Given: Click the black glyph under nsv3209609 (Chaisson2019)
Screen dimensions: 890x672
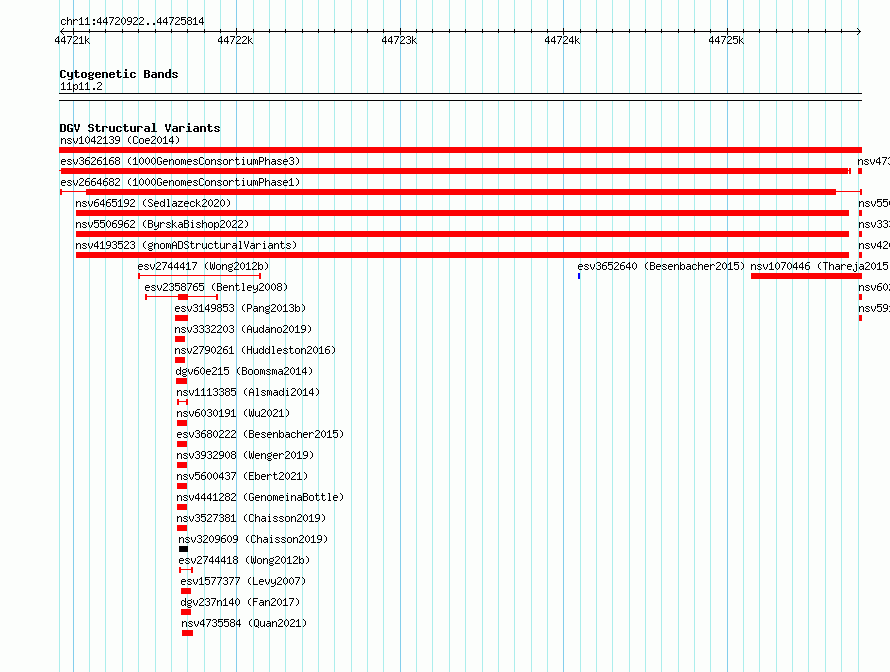Looking at the screenshot, I should (x=183, y=549).
